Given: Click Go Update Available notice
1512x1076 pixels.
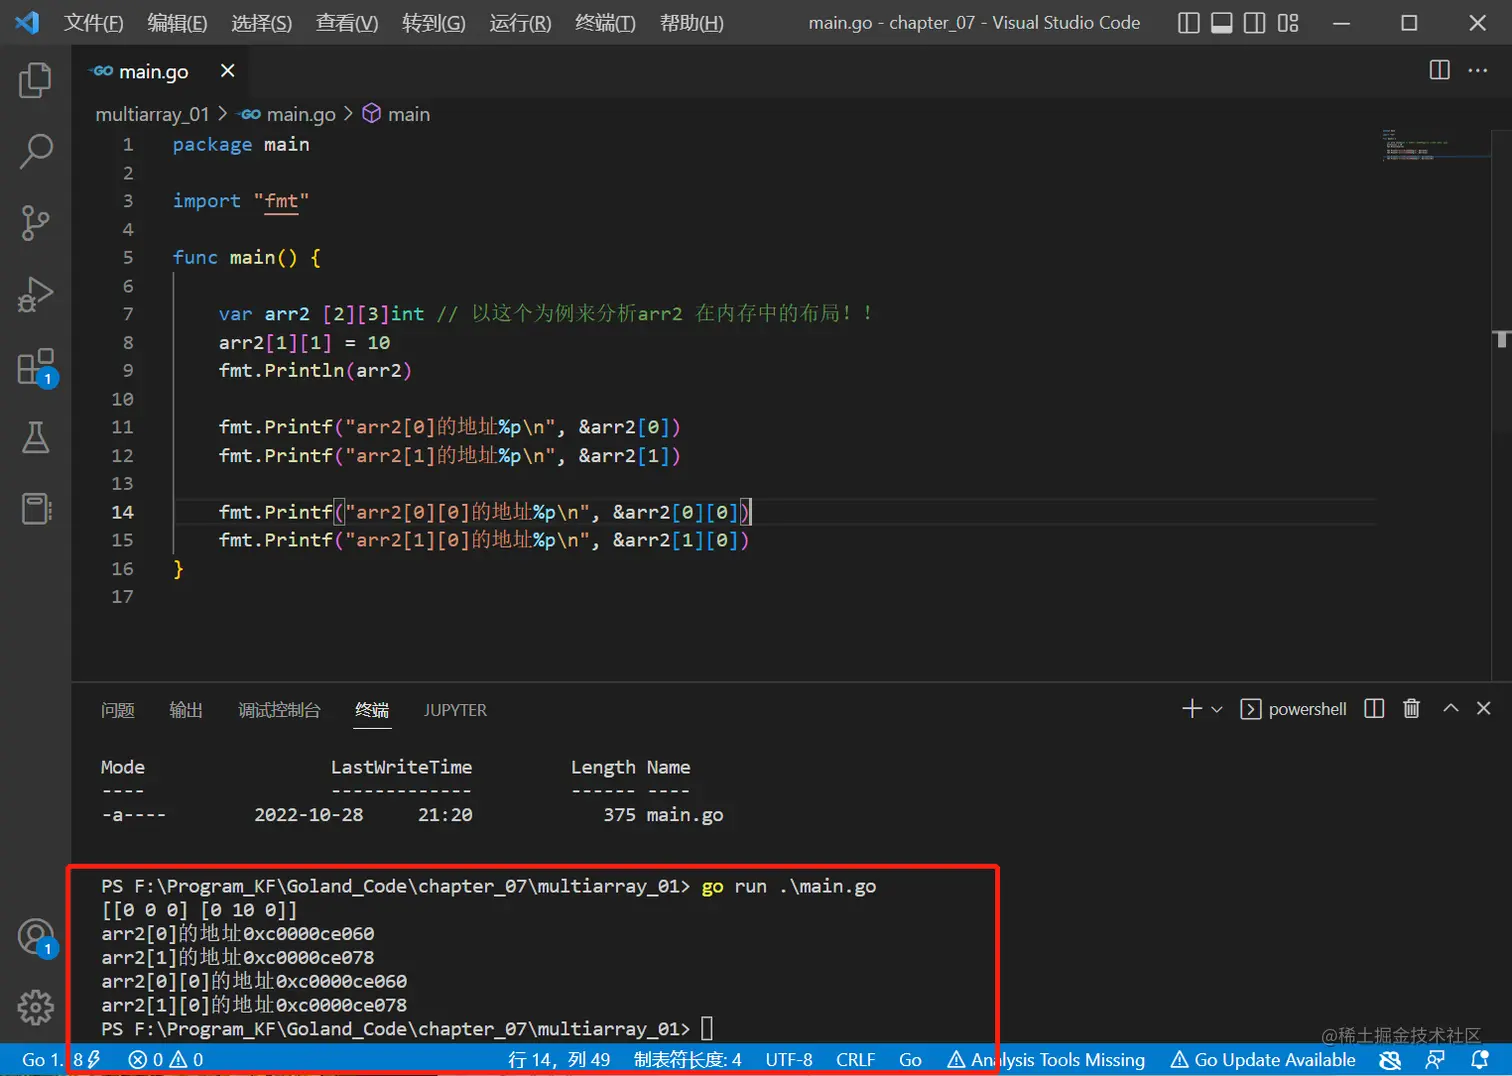Looking at the screenshot, I should coord(1263,1060).
